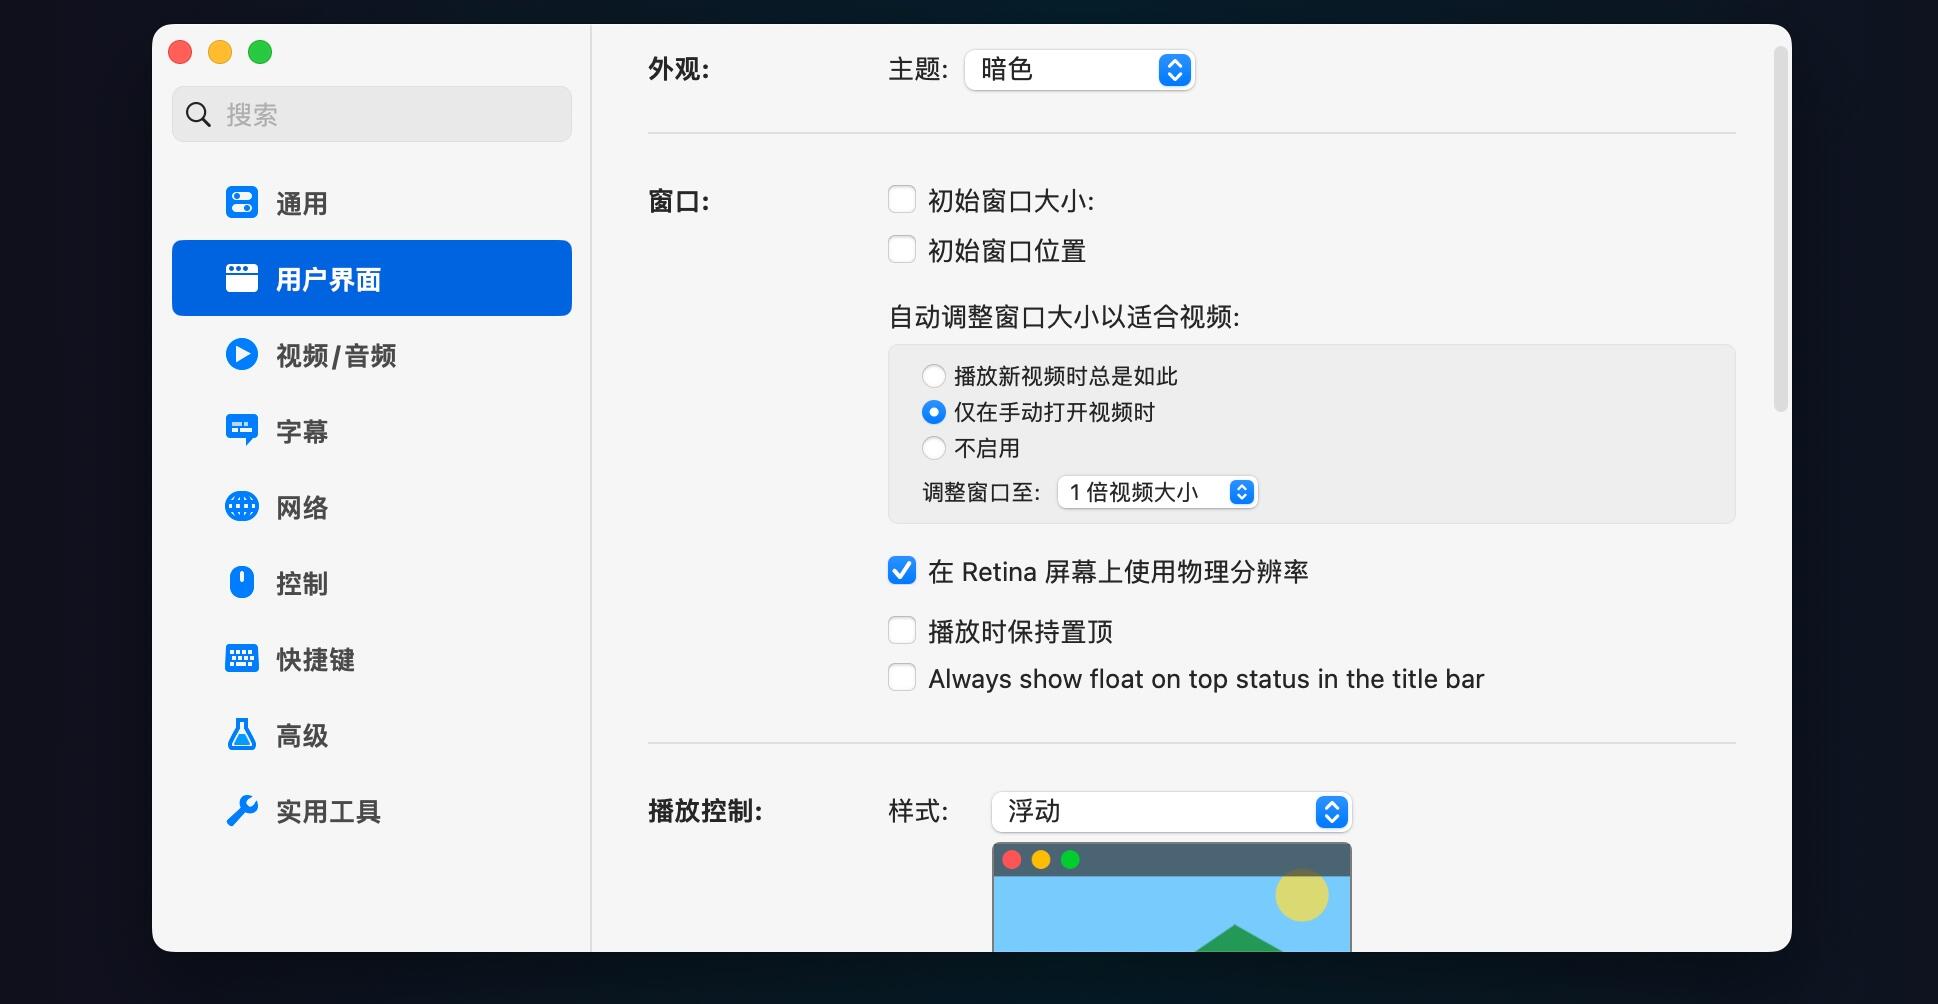
Task: Click the 网络 globe icon
Action: tap(241, 506)
